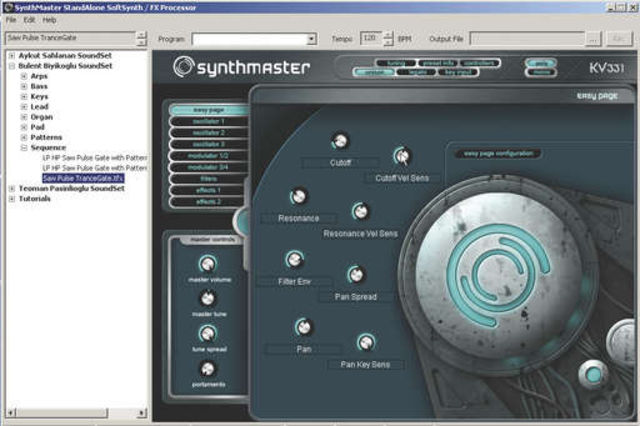Viewport: 640px width, 426px height.
Task: Switch to the effects 2 tab
Action: click(x=209, y=202)
